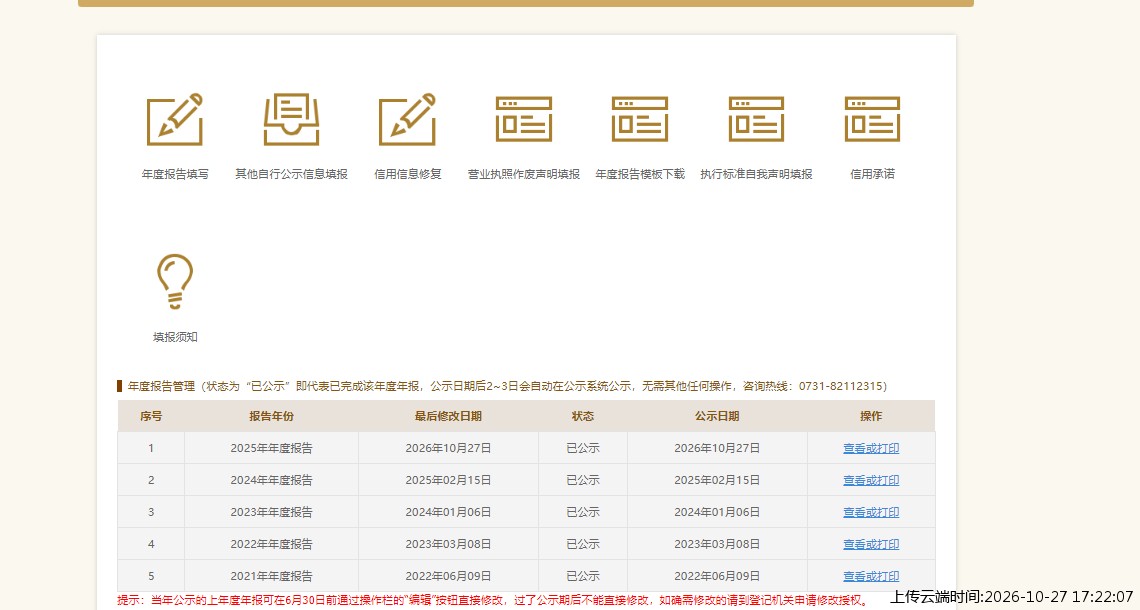1140x610 pixels.
Task: Select last-modified date 2025年02月15日
Action: click(448, 480)
